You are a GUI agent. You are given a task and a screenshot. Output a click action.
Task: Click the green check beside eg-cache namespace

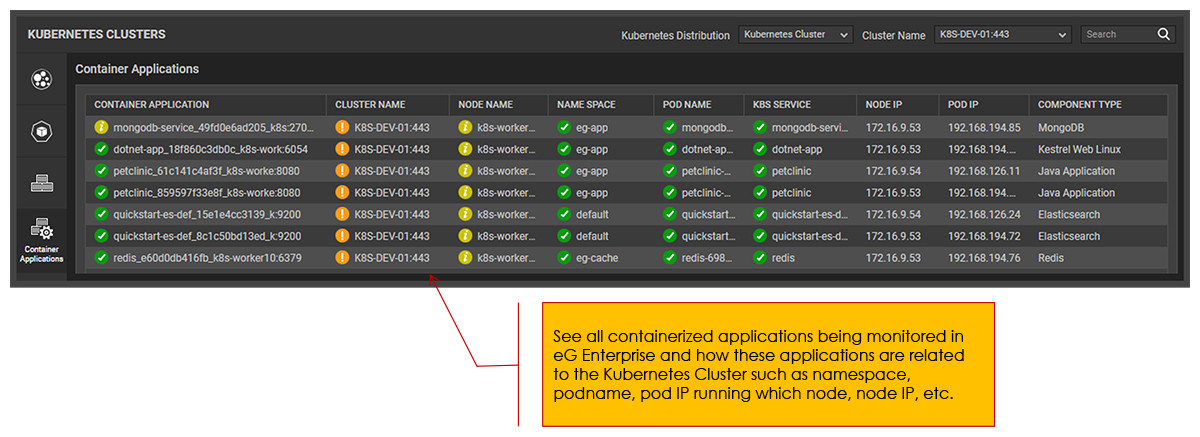[564, 258]
